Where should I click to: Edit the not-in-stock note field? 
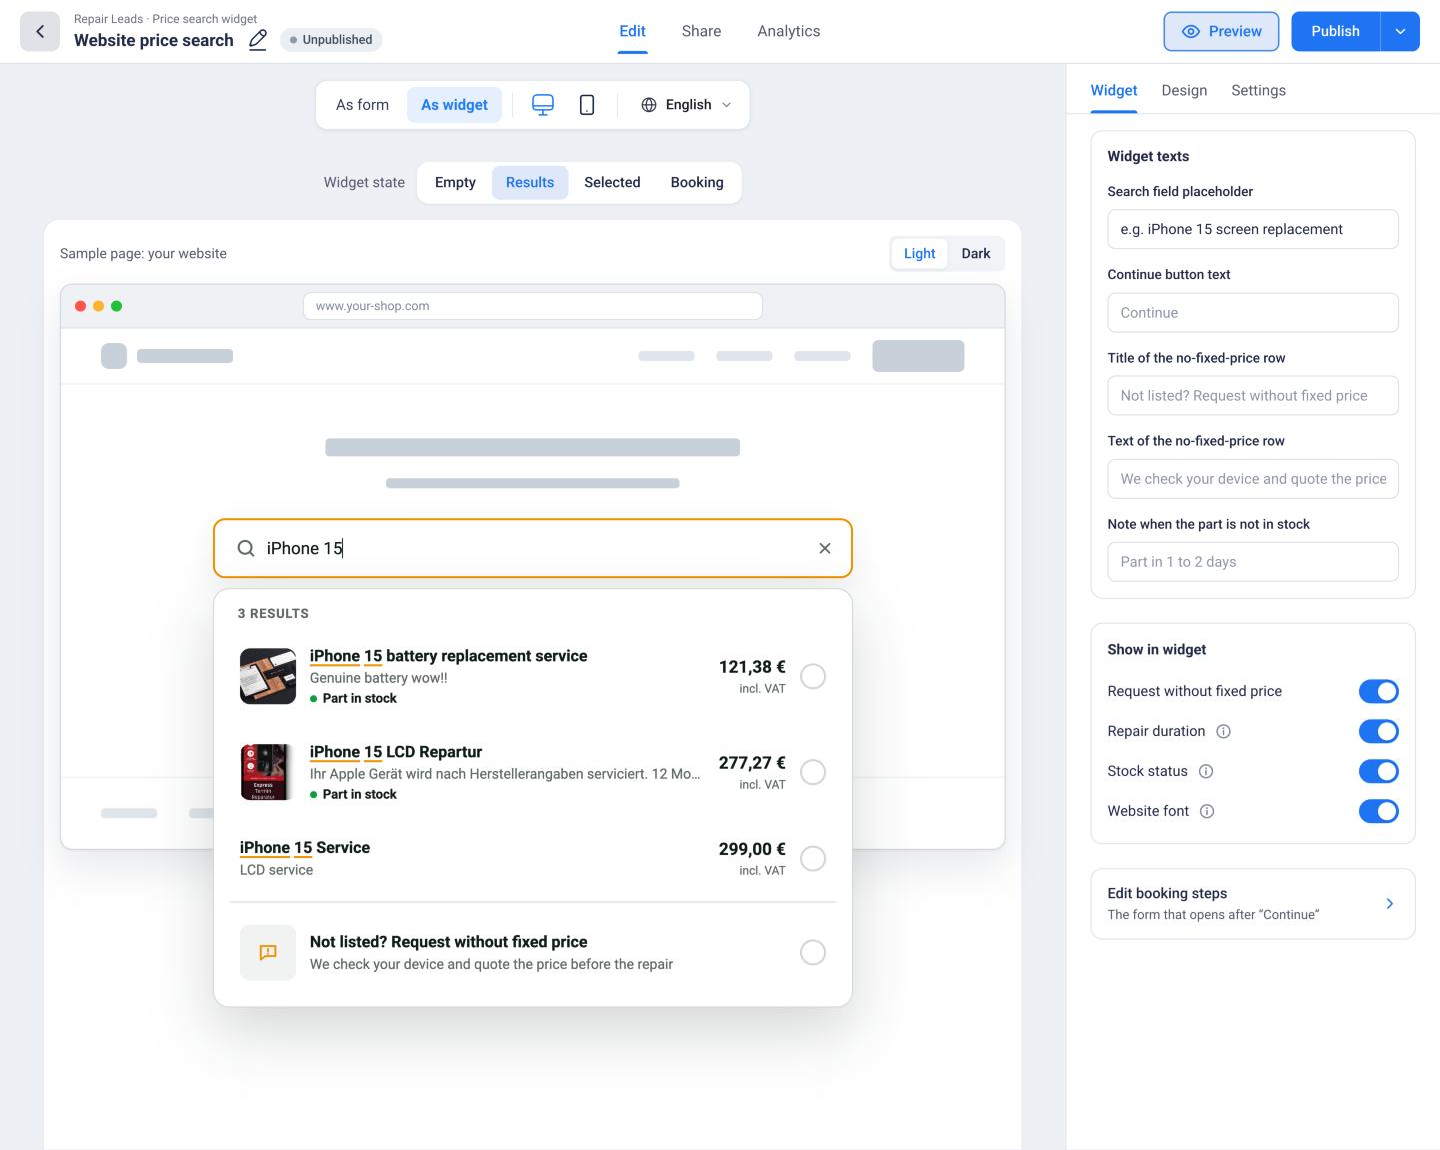coord(1253,562)
